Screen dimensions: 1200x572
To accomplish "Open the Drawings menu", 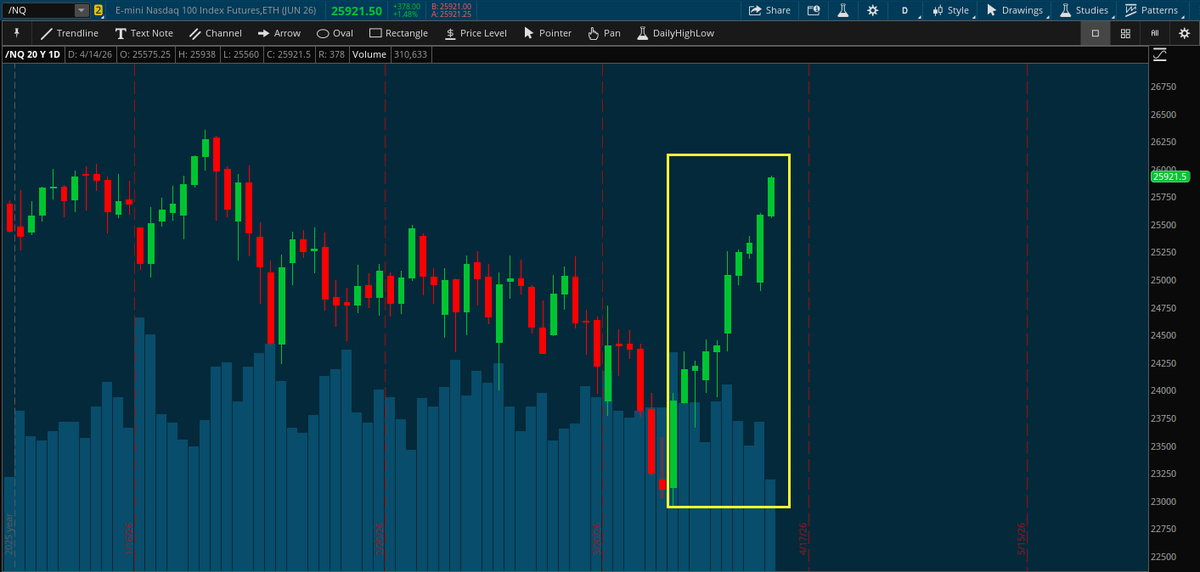I will (x=1014, y=10).
